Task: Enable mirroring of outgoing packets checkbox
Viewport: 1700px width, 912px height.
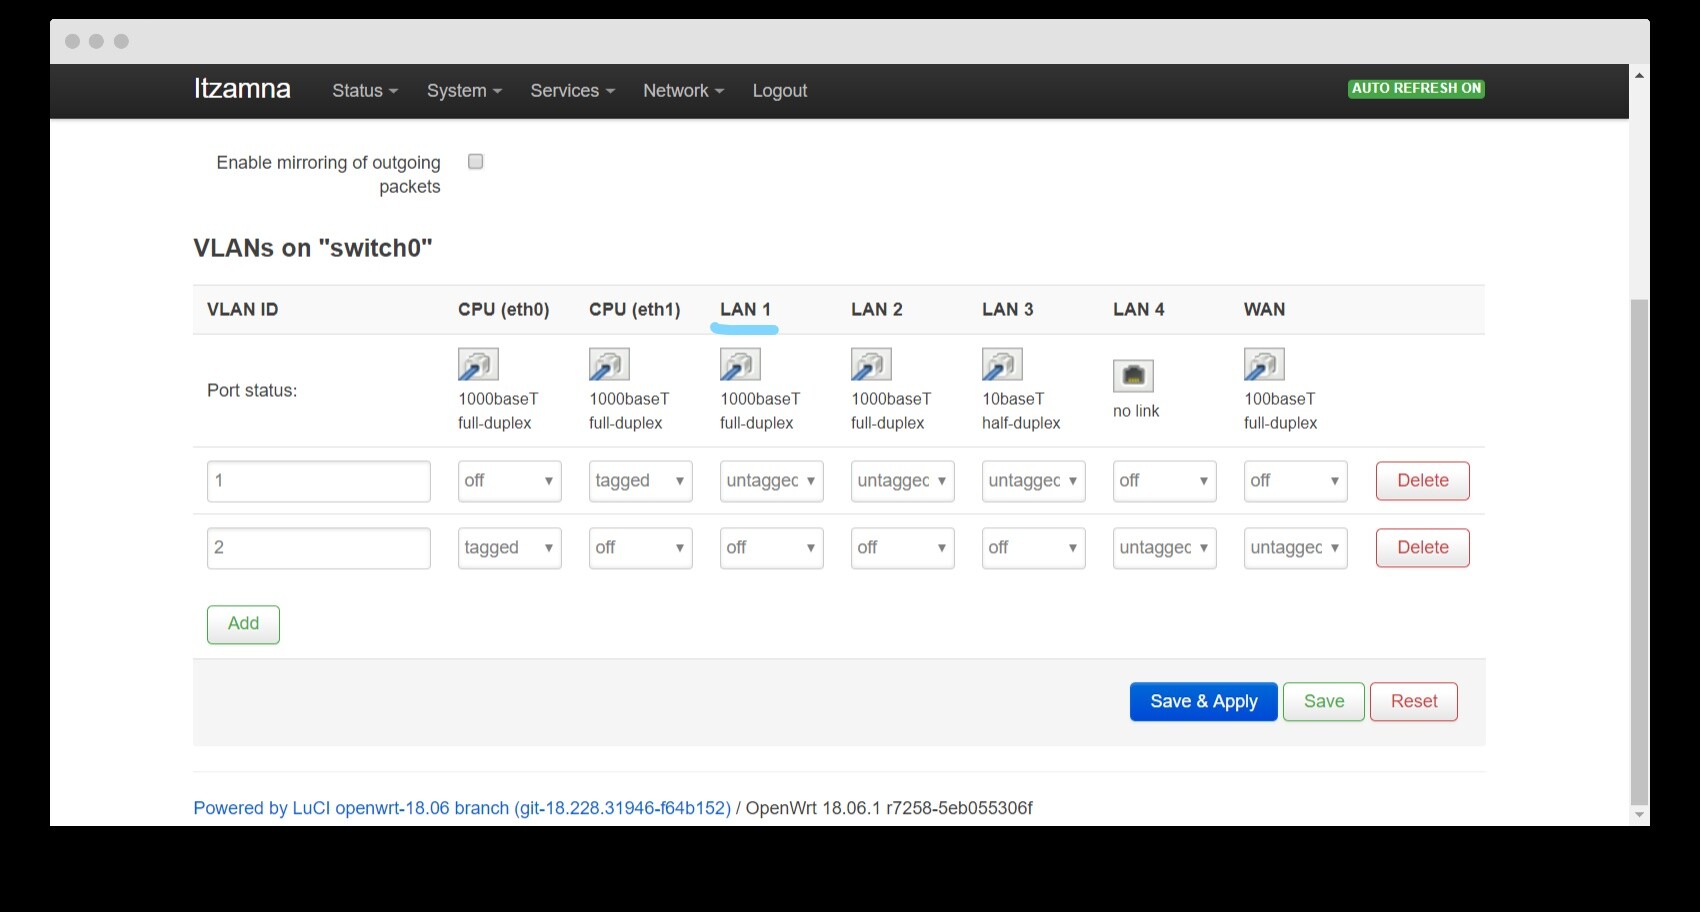Action: (476, 162)
